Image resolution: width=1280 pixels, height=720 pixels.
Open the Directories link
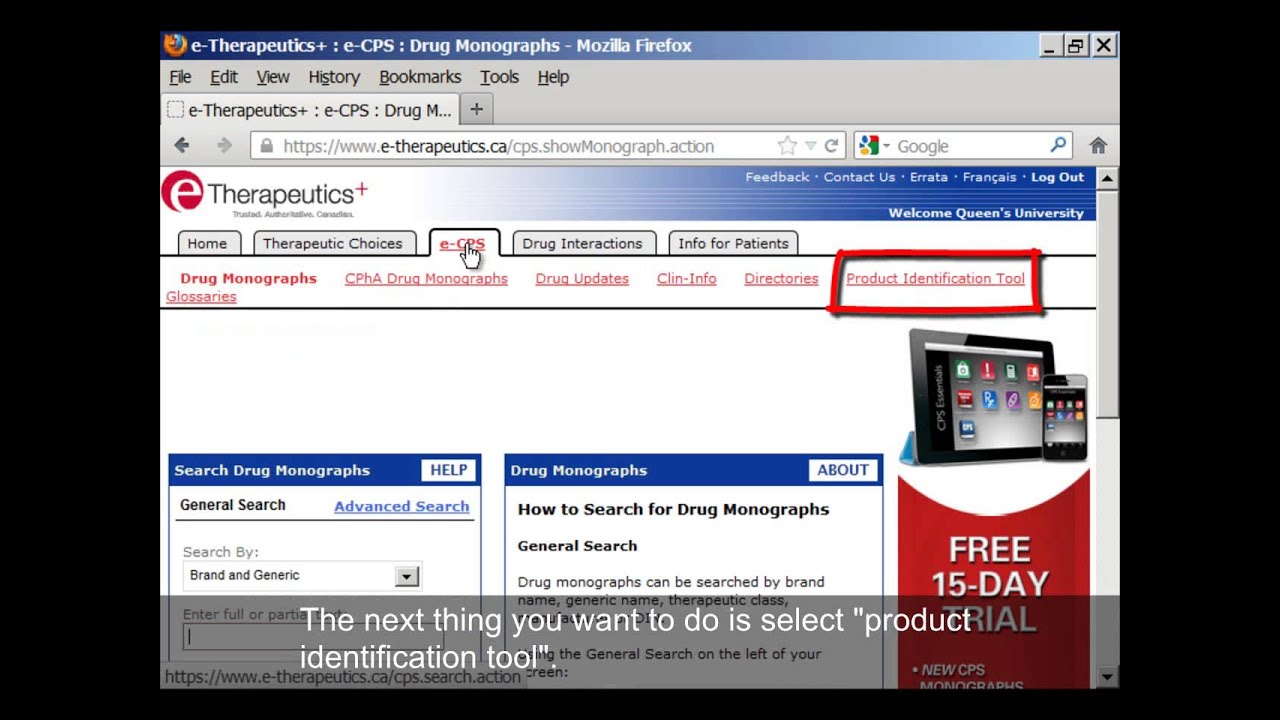[781, 279]
